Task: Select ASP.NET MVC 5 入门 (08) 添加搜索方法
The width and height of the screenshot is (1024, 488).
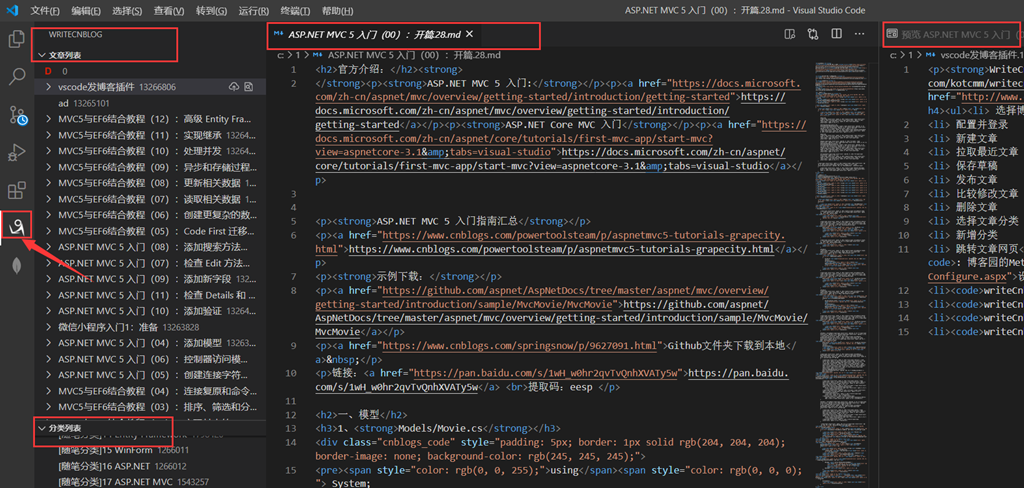Action: point(150,247)
